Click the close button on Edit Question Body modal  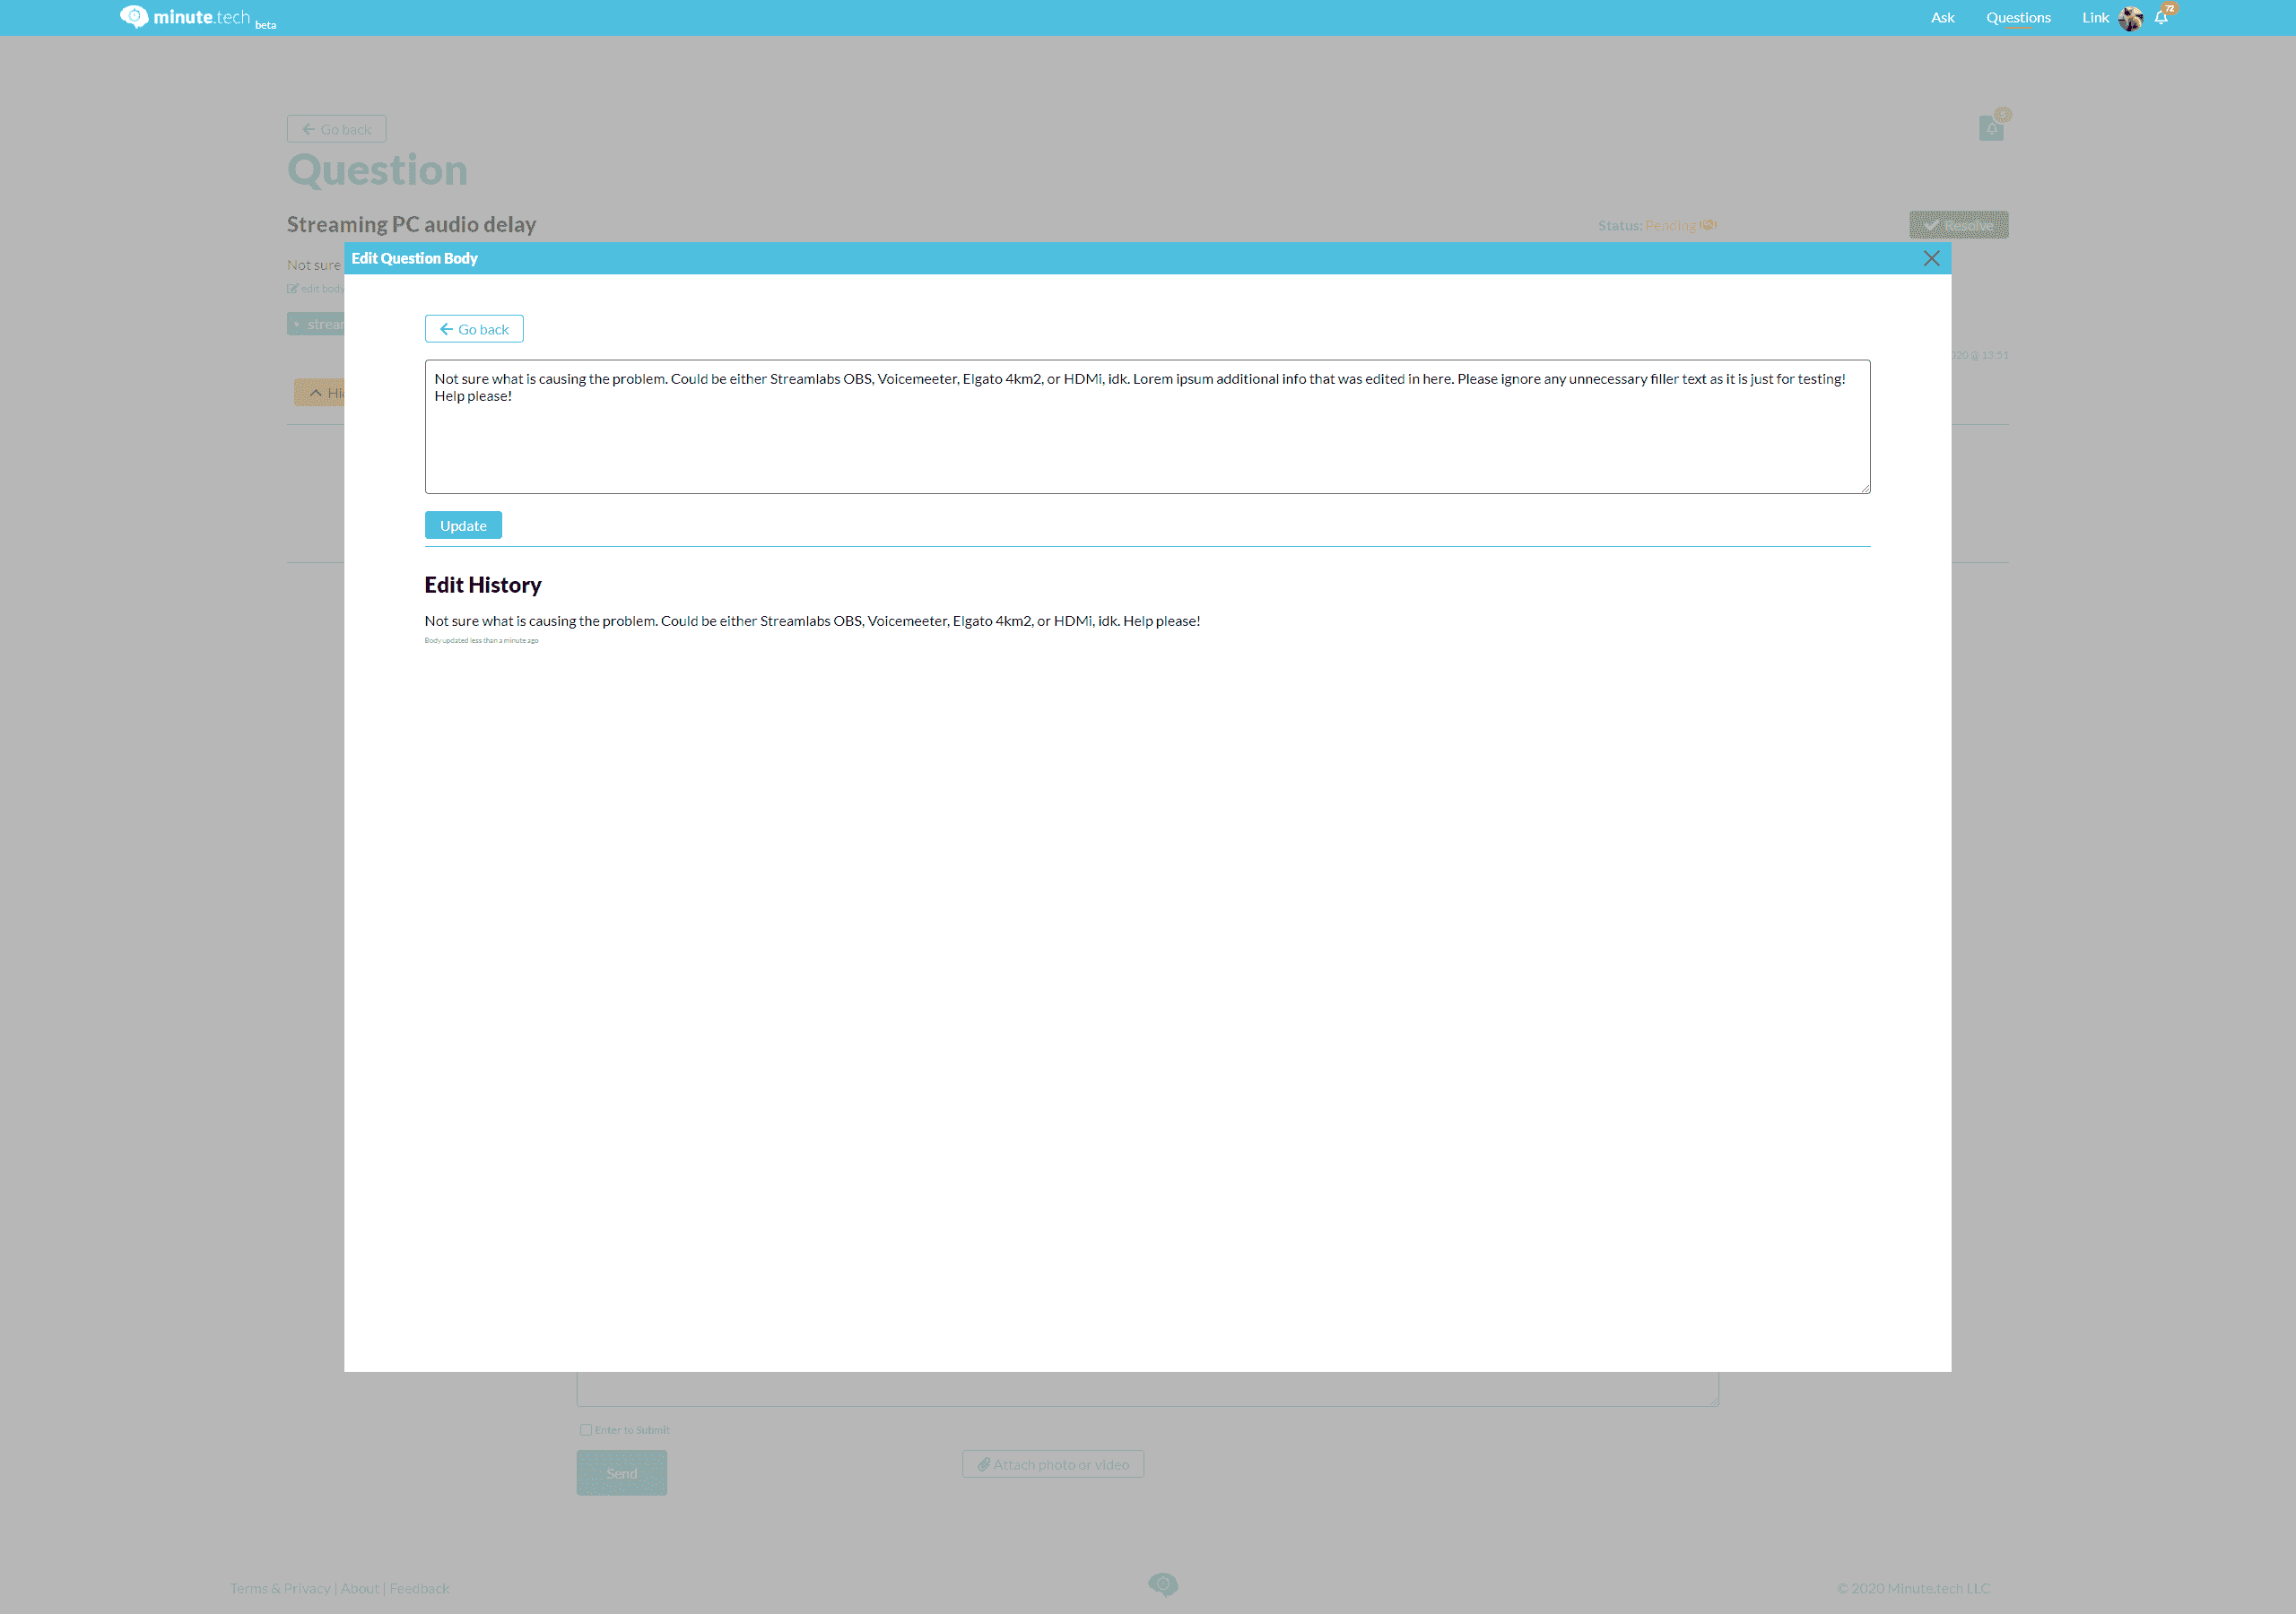(x=1933, y=256)
